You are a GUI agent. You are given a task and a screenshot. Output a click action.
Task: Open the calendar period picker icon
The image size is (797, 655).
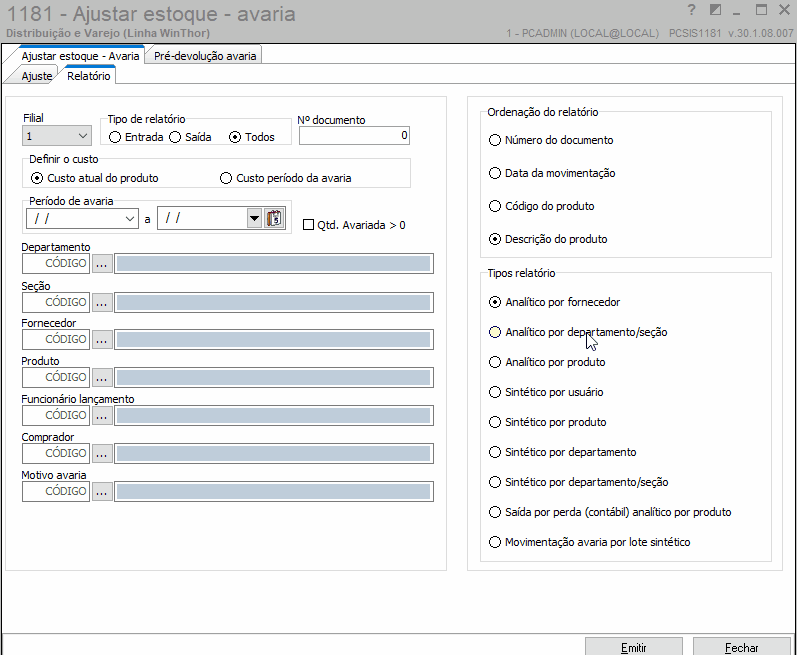[x=274, y=218]
